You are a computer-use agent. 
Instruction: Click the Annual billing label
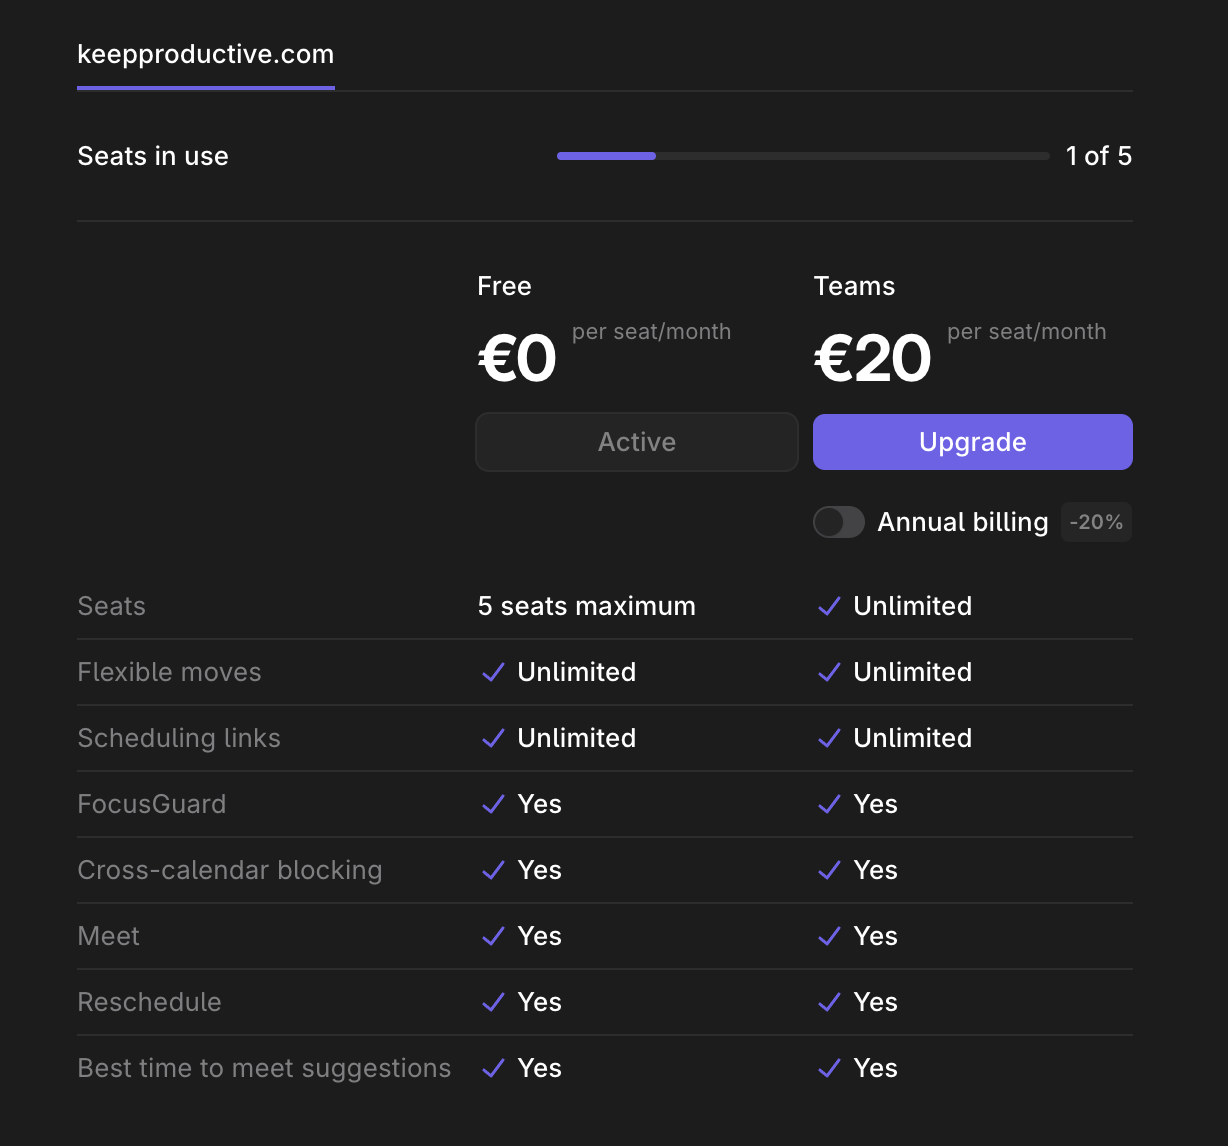tap(962, 522)
